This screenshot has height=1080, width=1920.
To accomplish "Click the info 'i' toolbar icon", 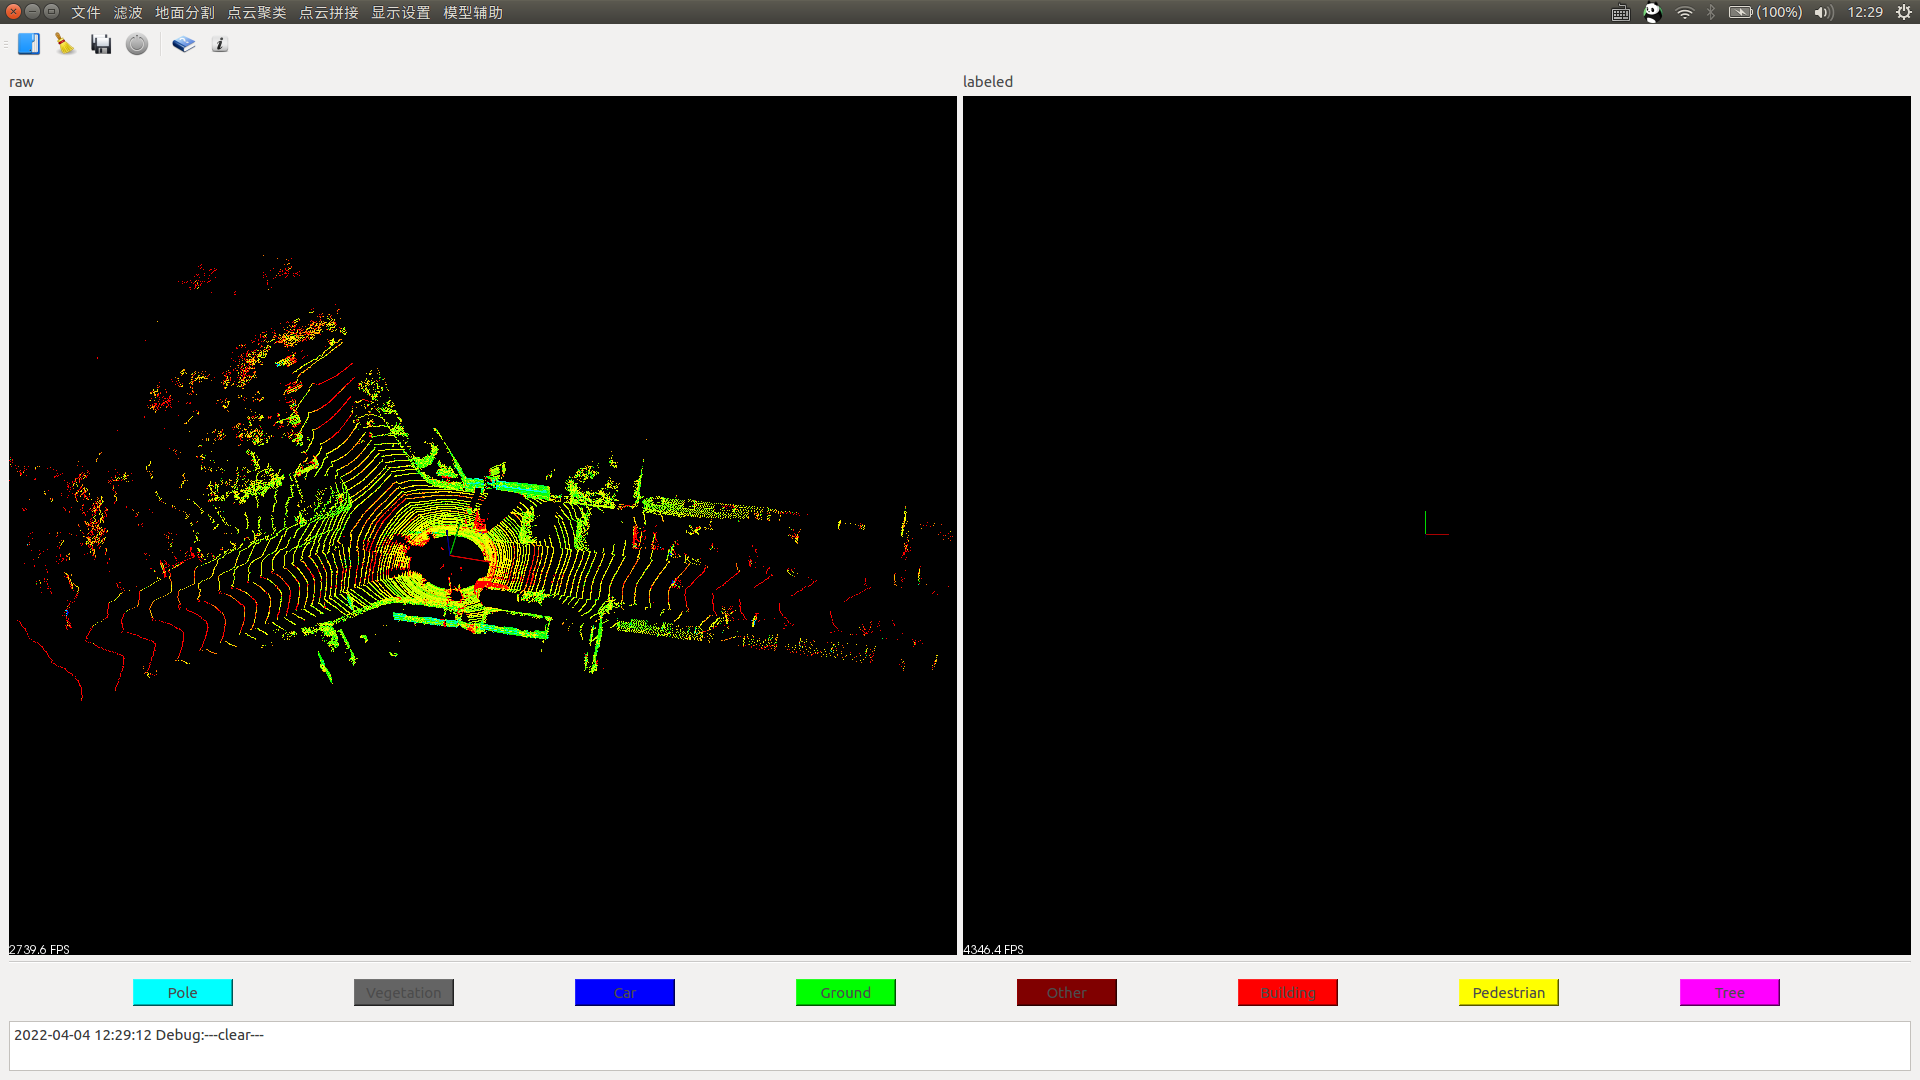I will point(220,44).
